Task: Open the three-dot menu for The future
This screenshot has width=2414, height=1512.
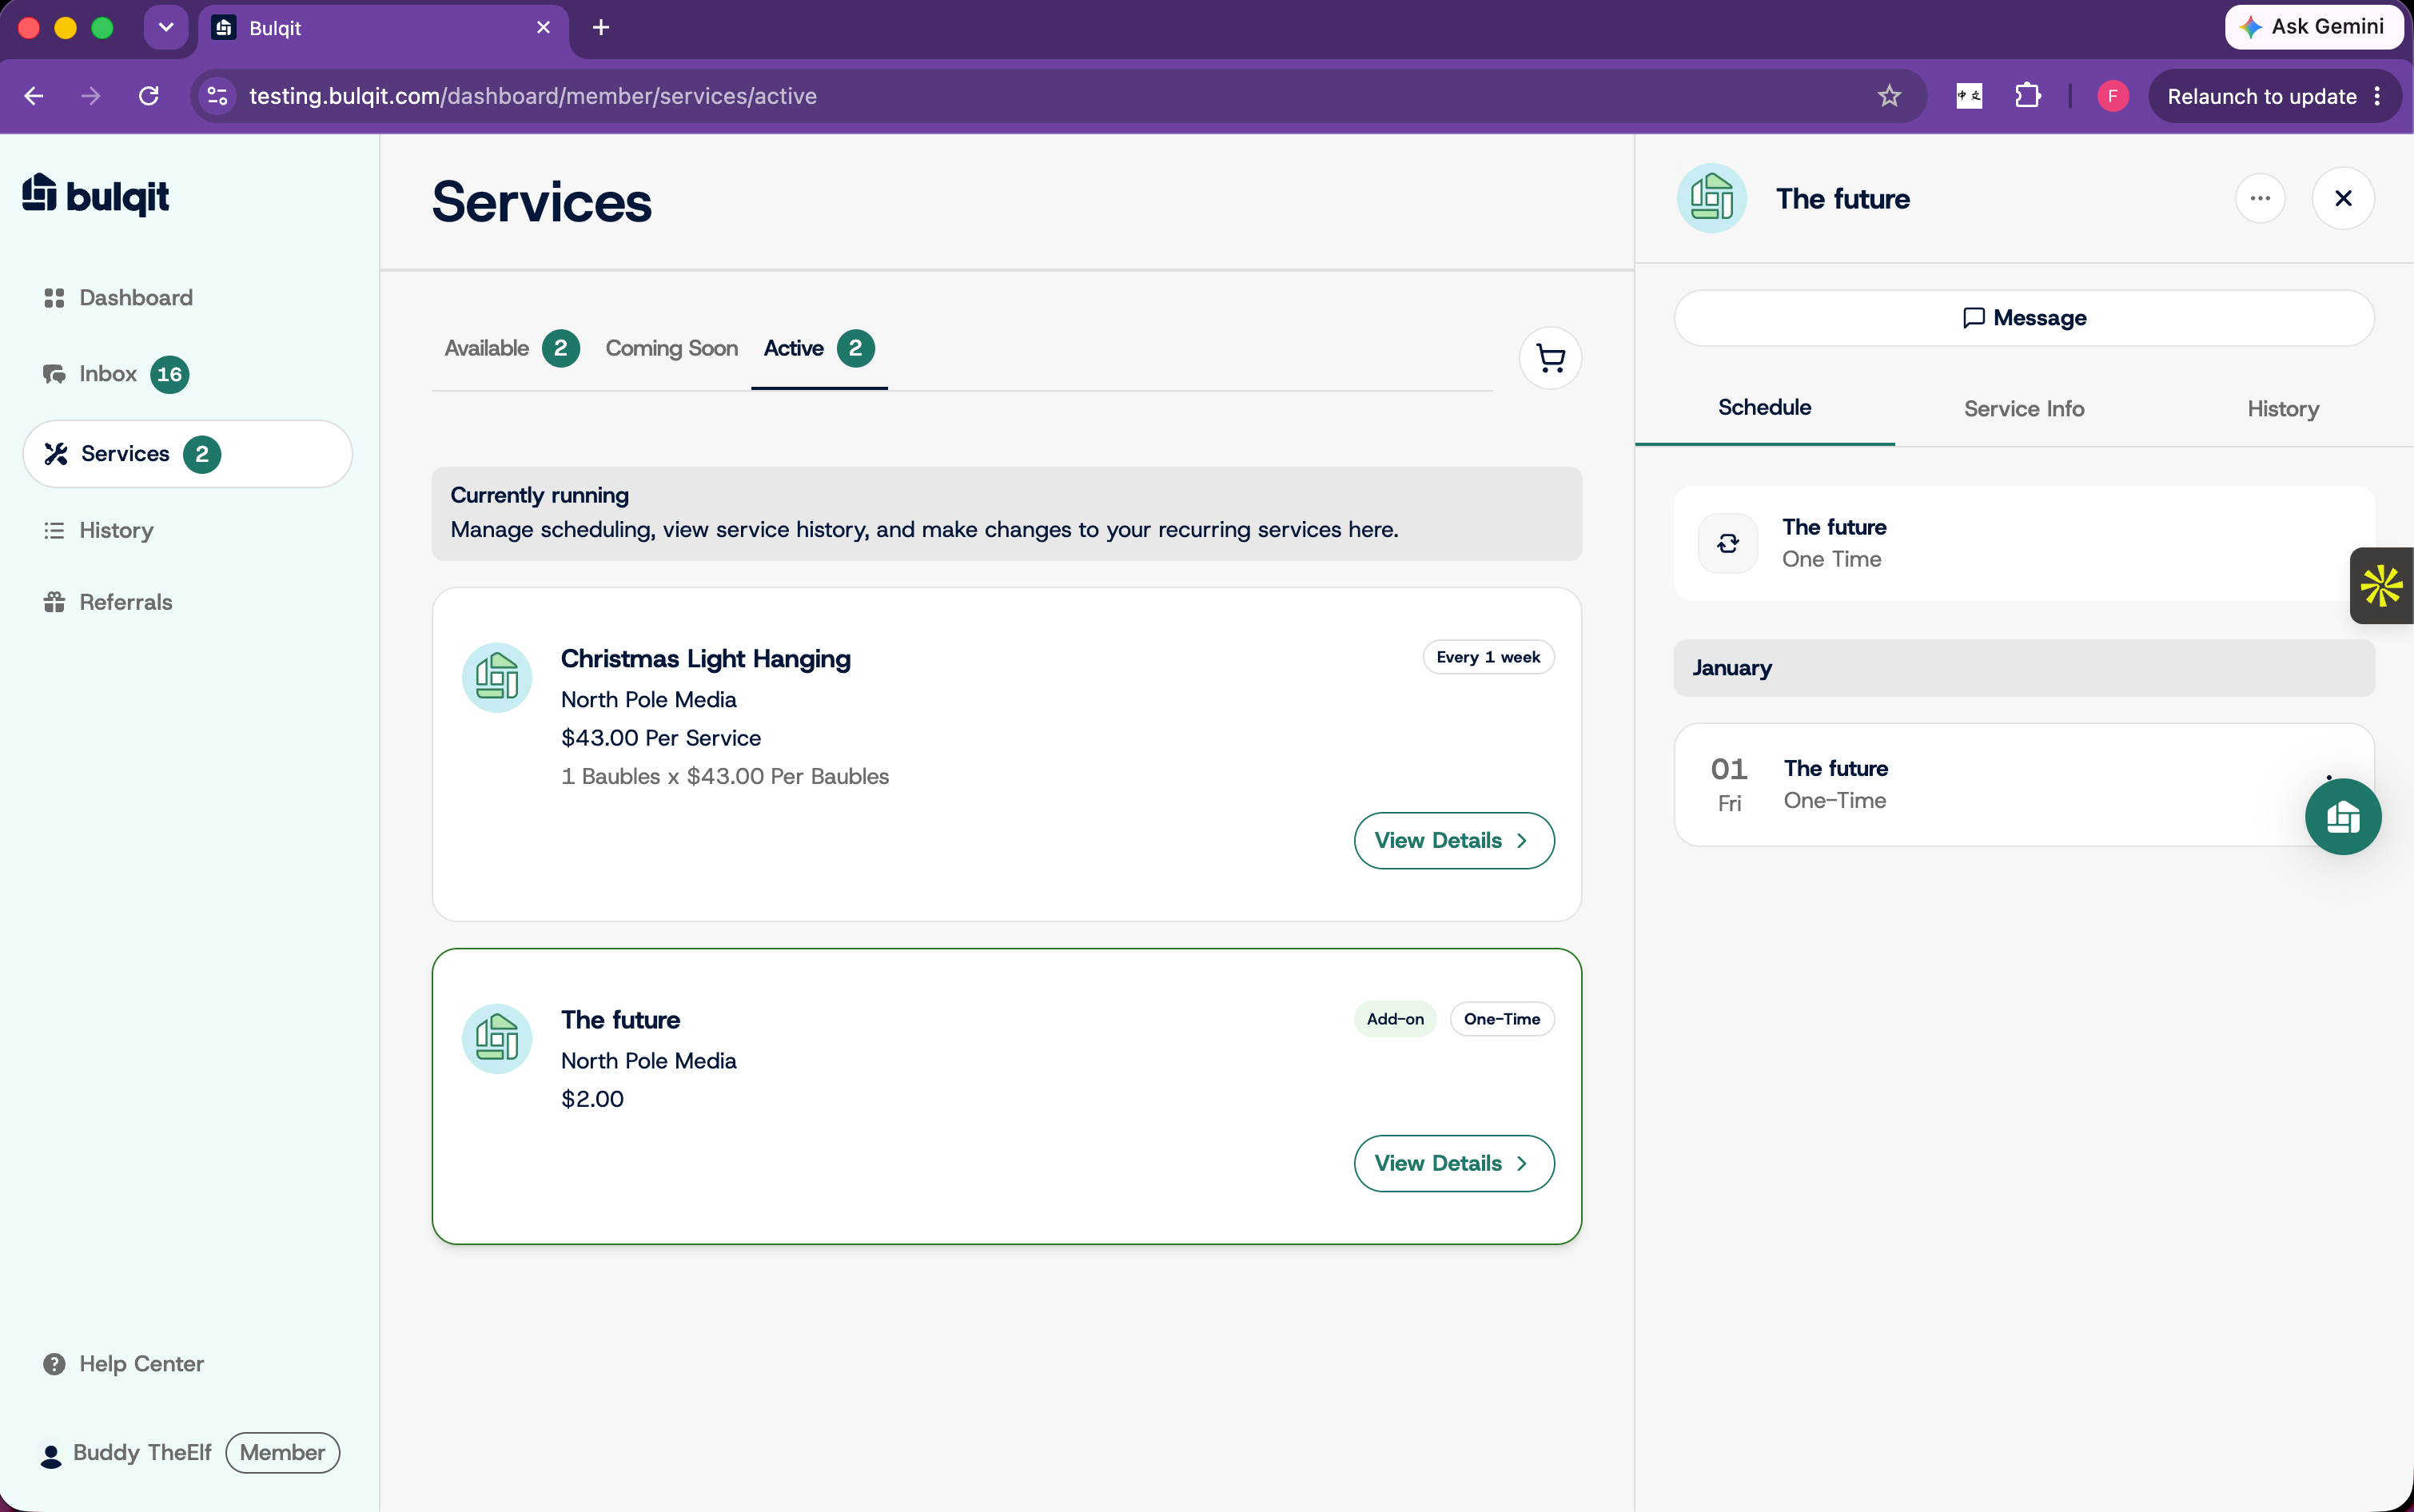Action: (x=2260, y=198)
